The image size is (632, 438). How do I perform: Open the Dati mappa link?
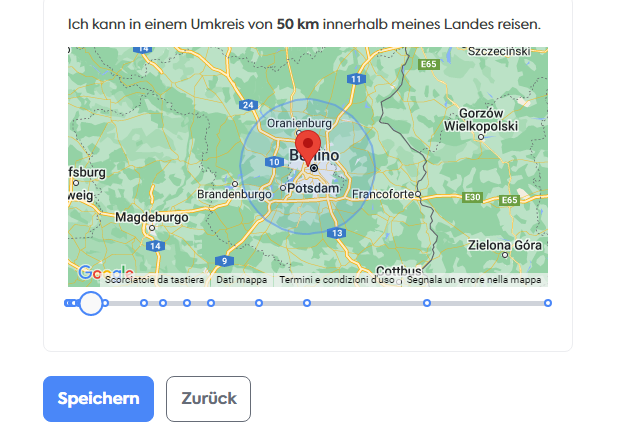tap(241, 280)
